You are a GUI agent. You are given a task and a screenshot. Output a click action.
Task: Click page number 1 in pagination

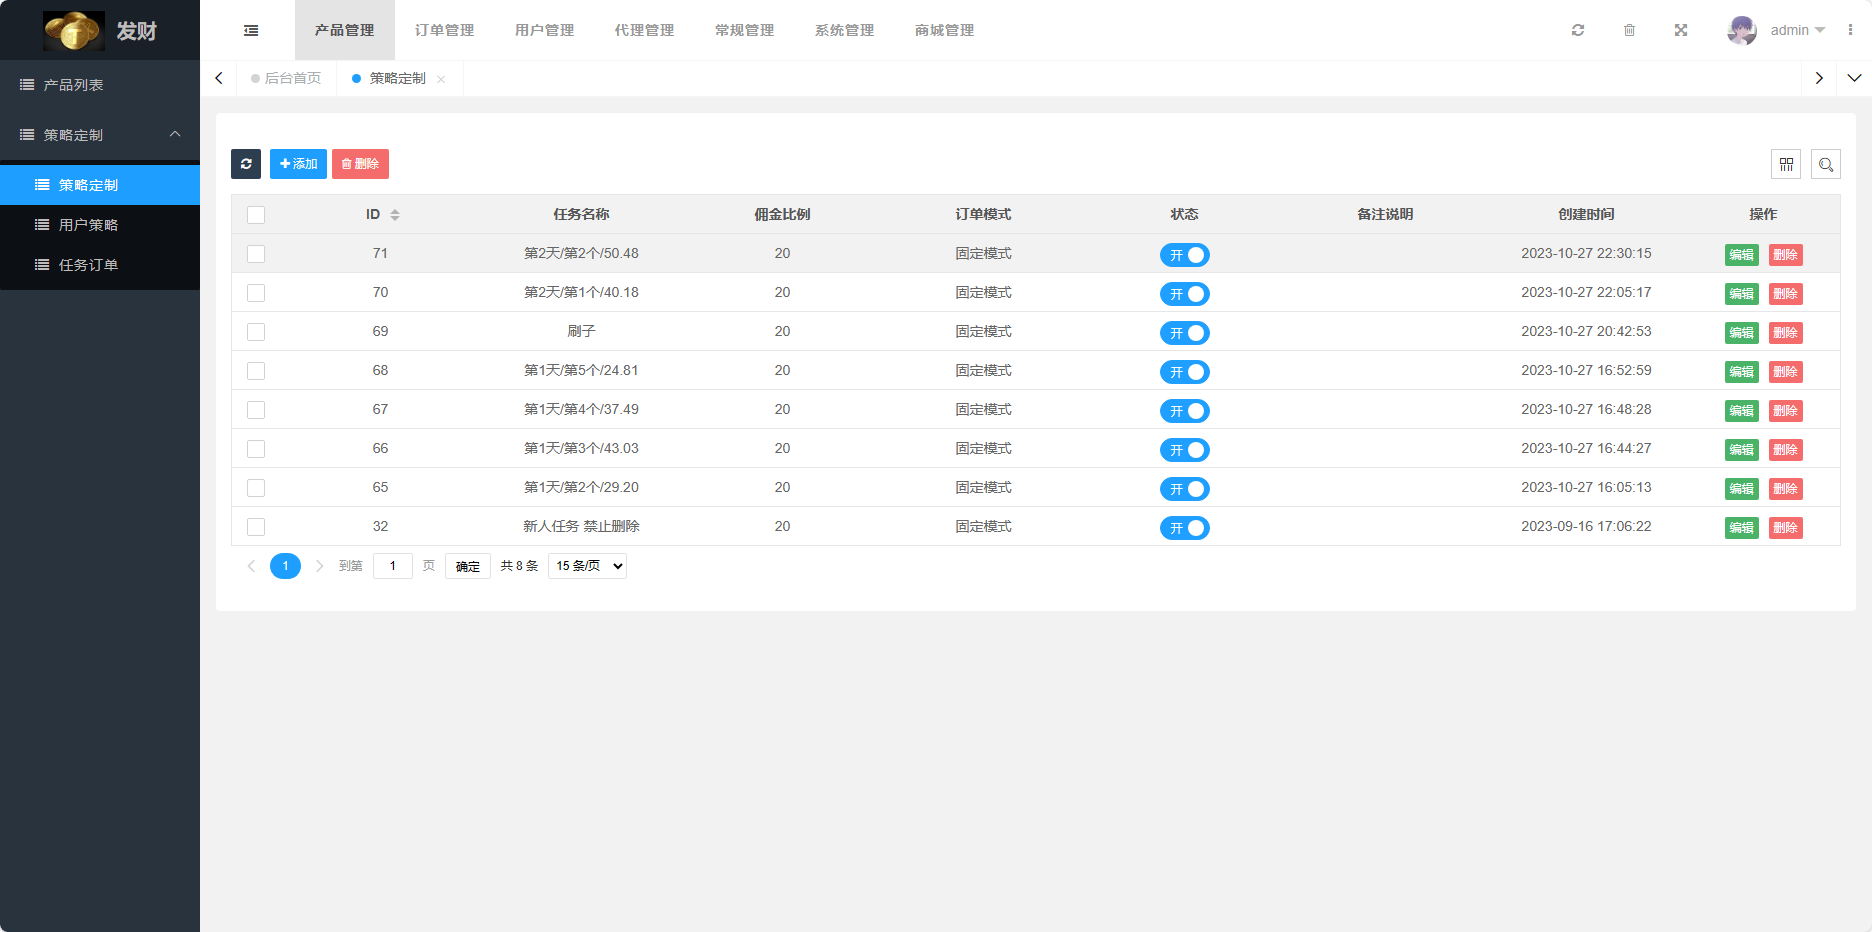tap(285, 566)
